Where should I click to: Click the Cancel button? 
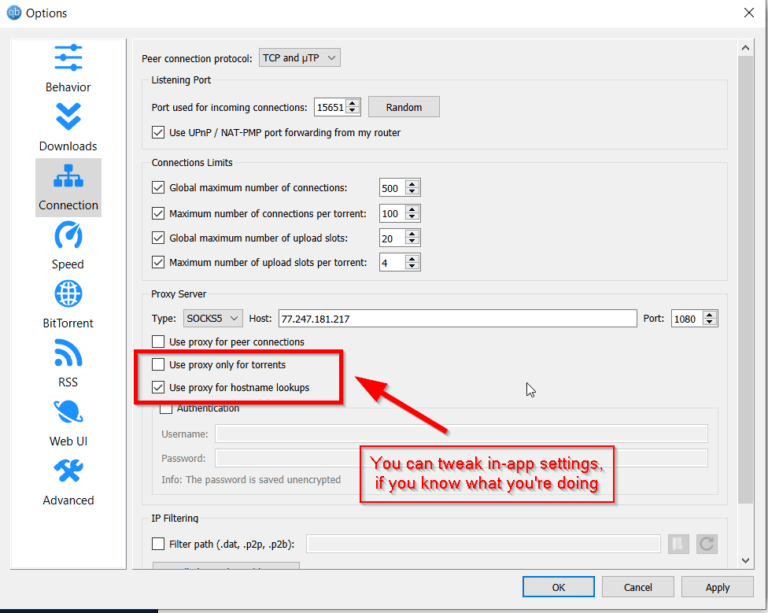[x=638, y=587]
